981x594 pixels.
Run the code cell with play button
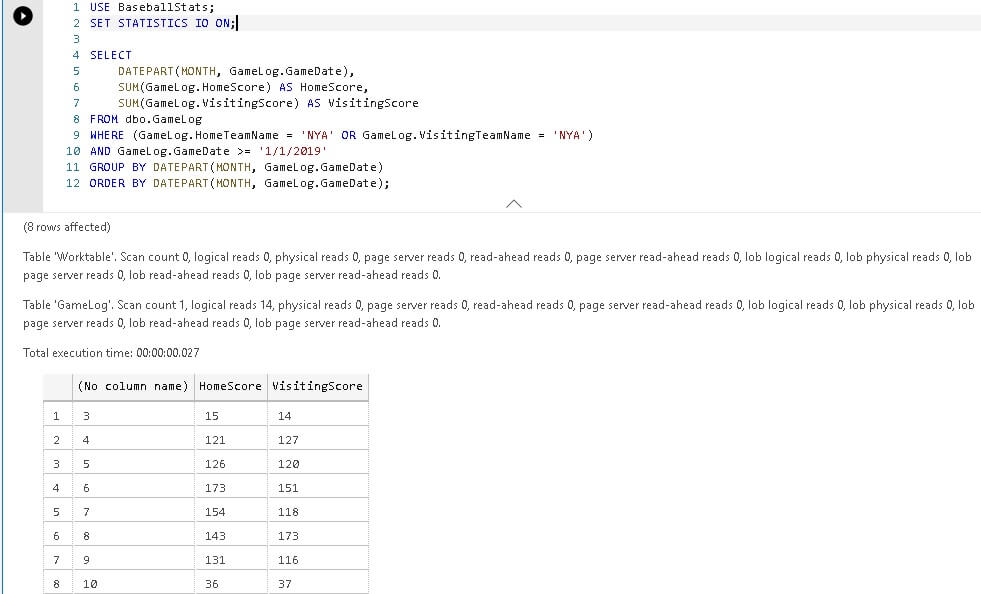(23, 16)
